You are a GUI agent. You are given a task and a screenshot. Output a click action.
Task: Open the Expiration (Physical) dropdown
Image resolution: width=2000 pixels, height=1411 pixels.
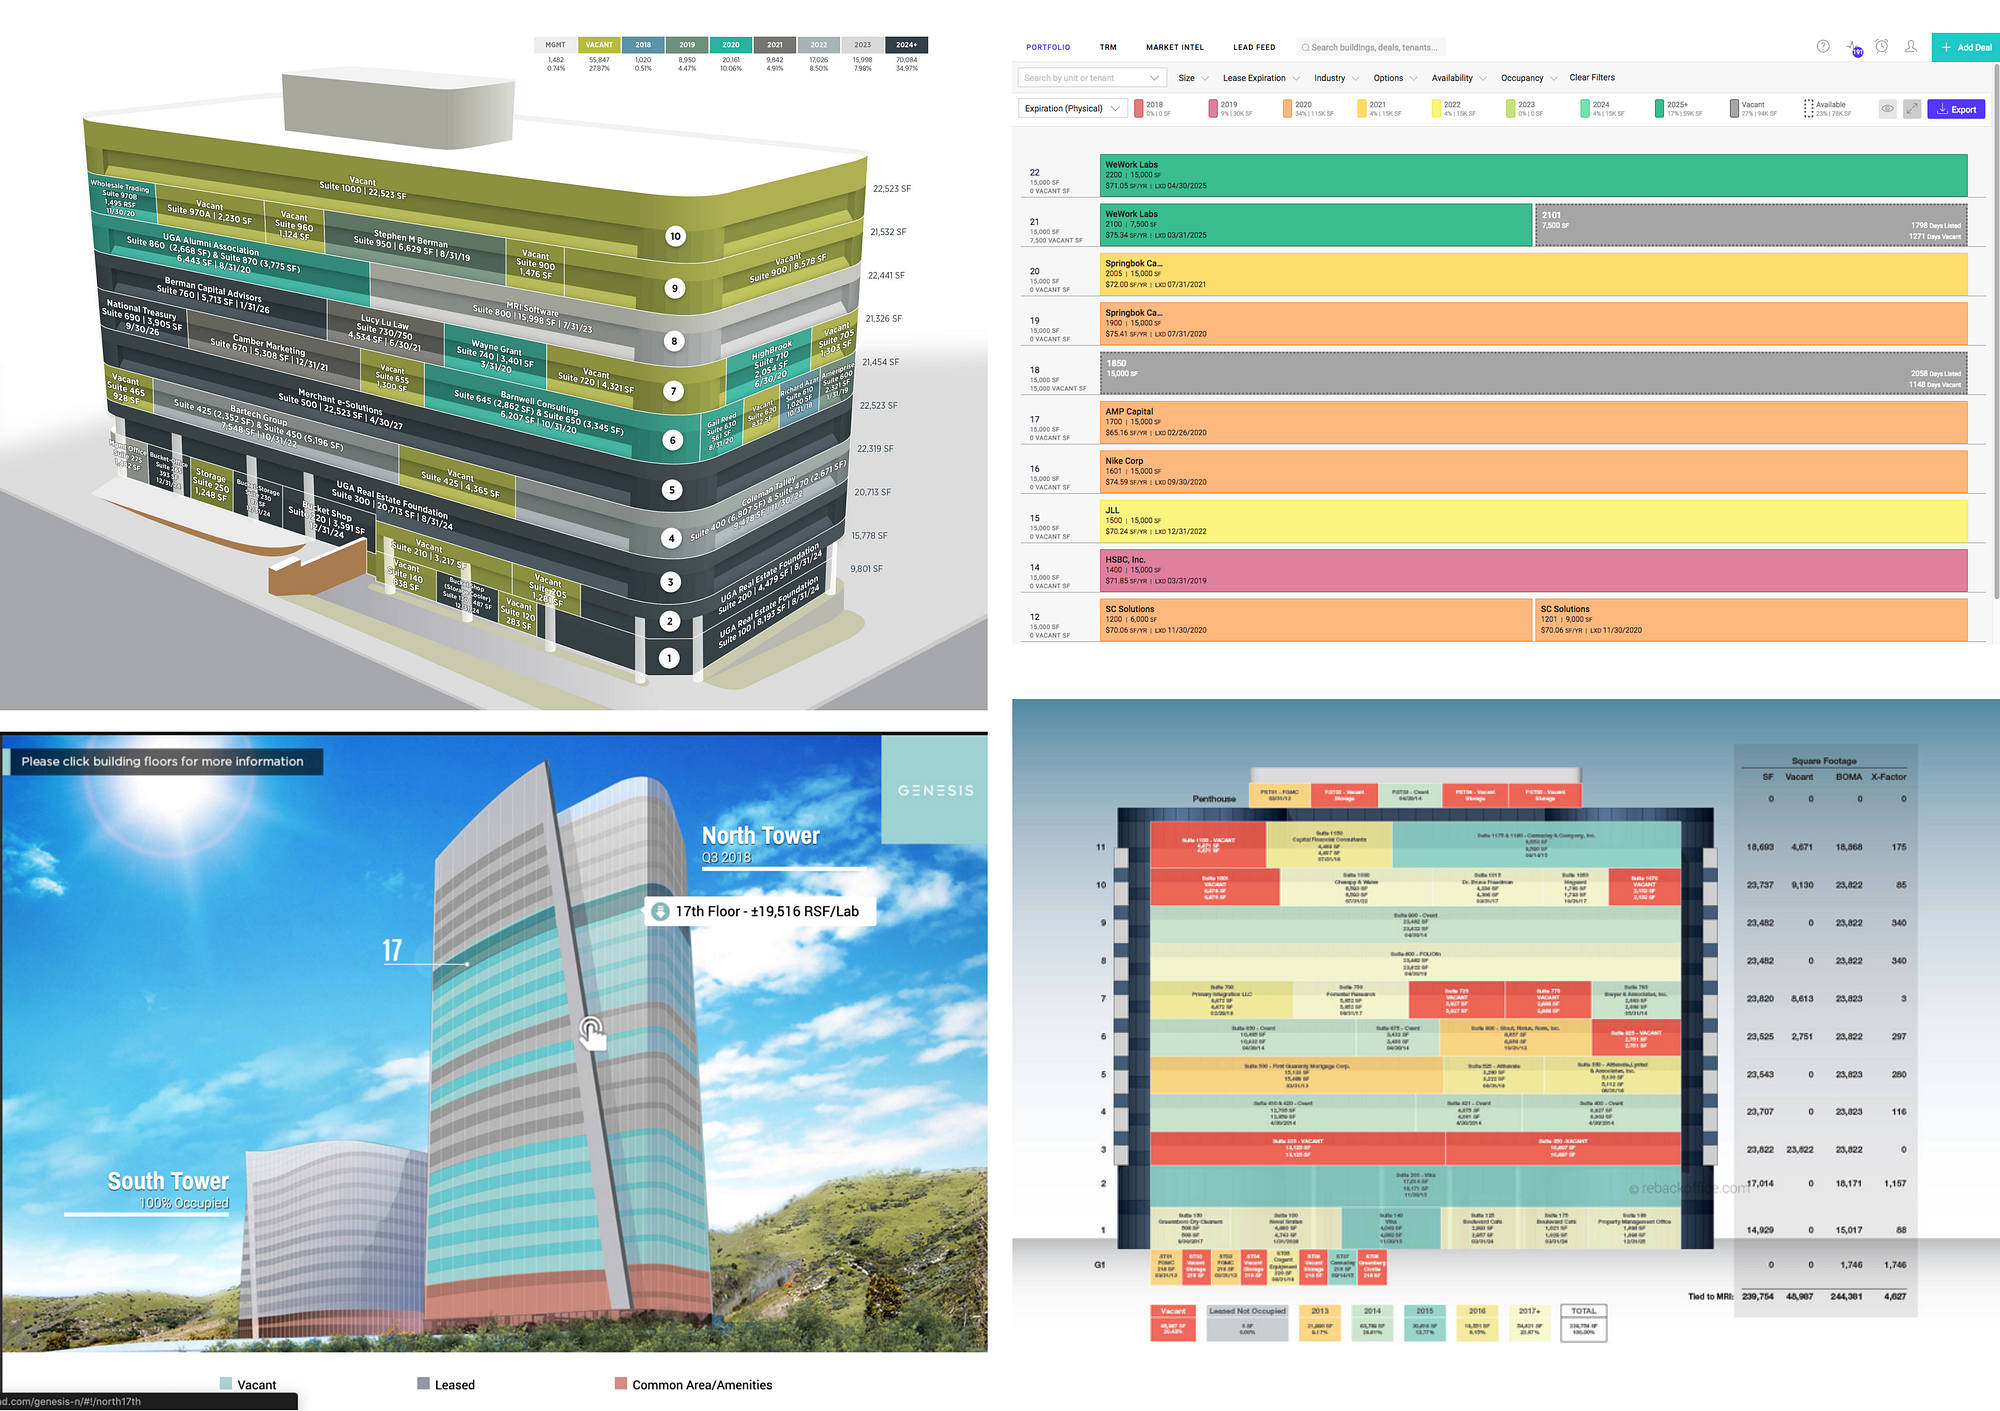pos(1073,108)
